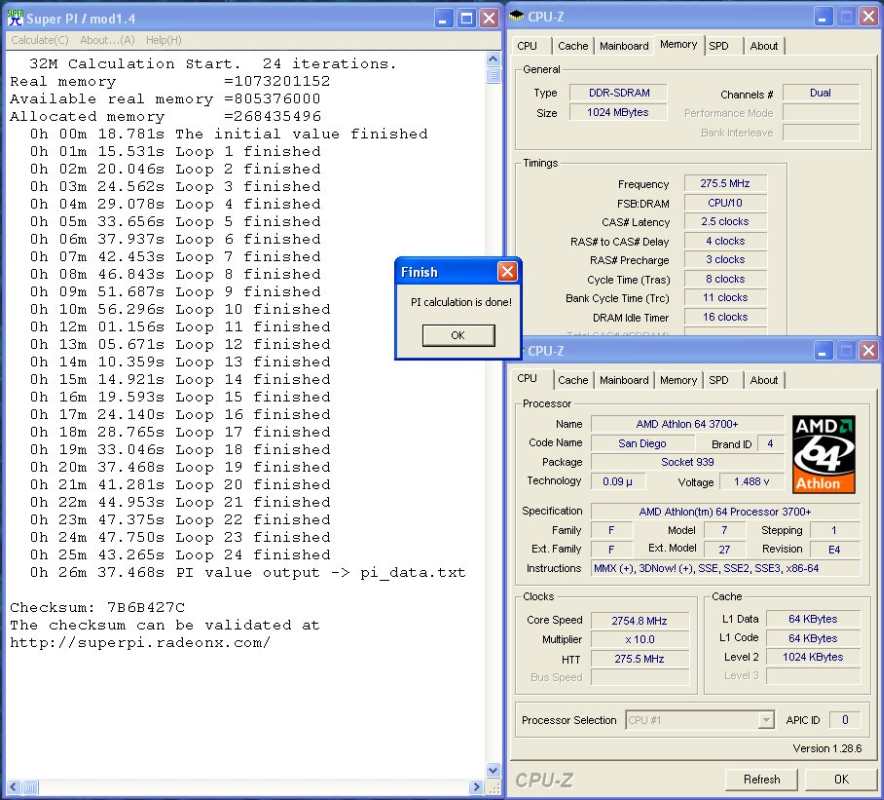
Task: Minimize the Super PI window
Action: (x=444, y=19)
